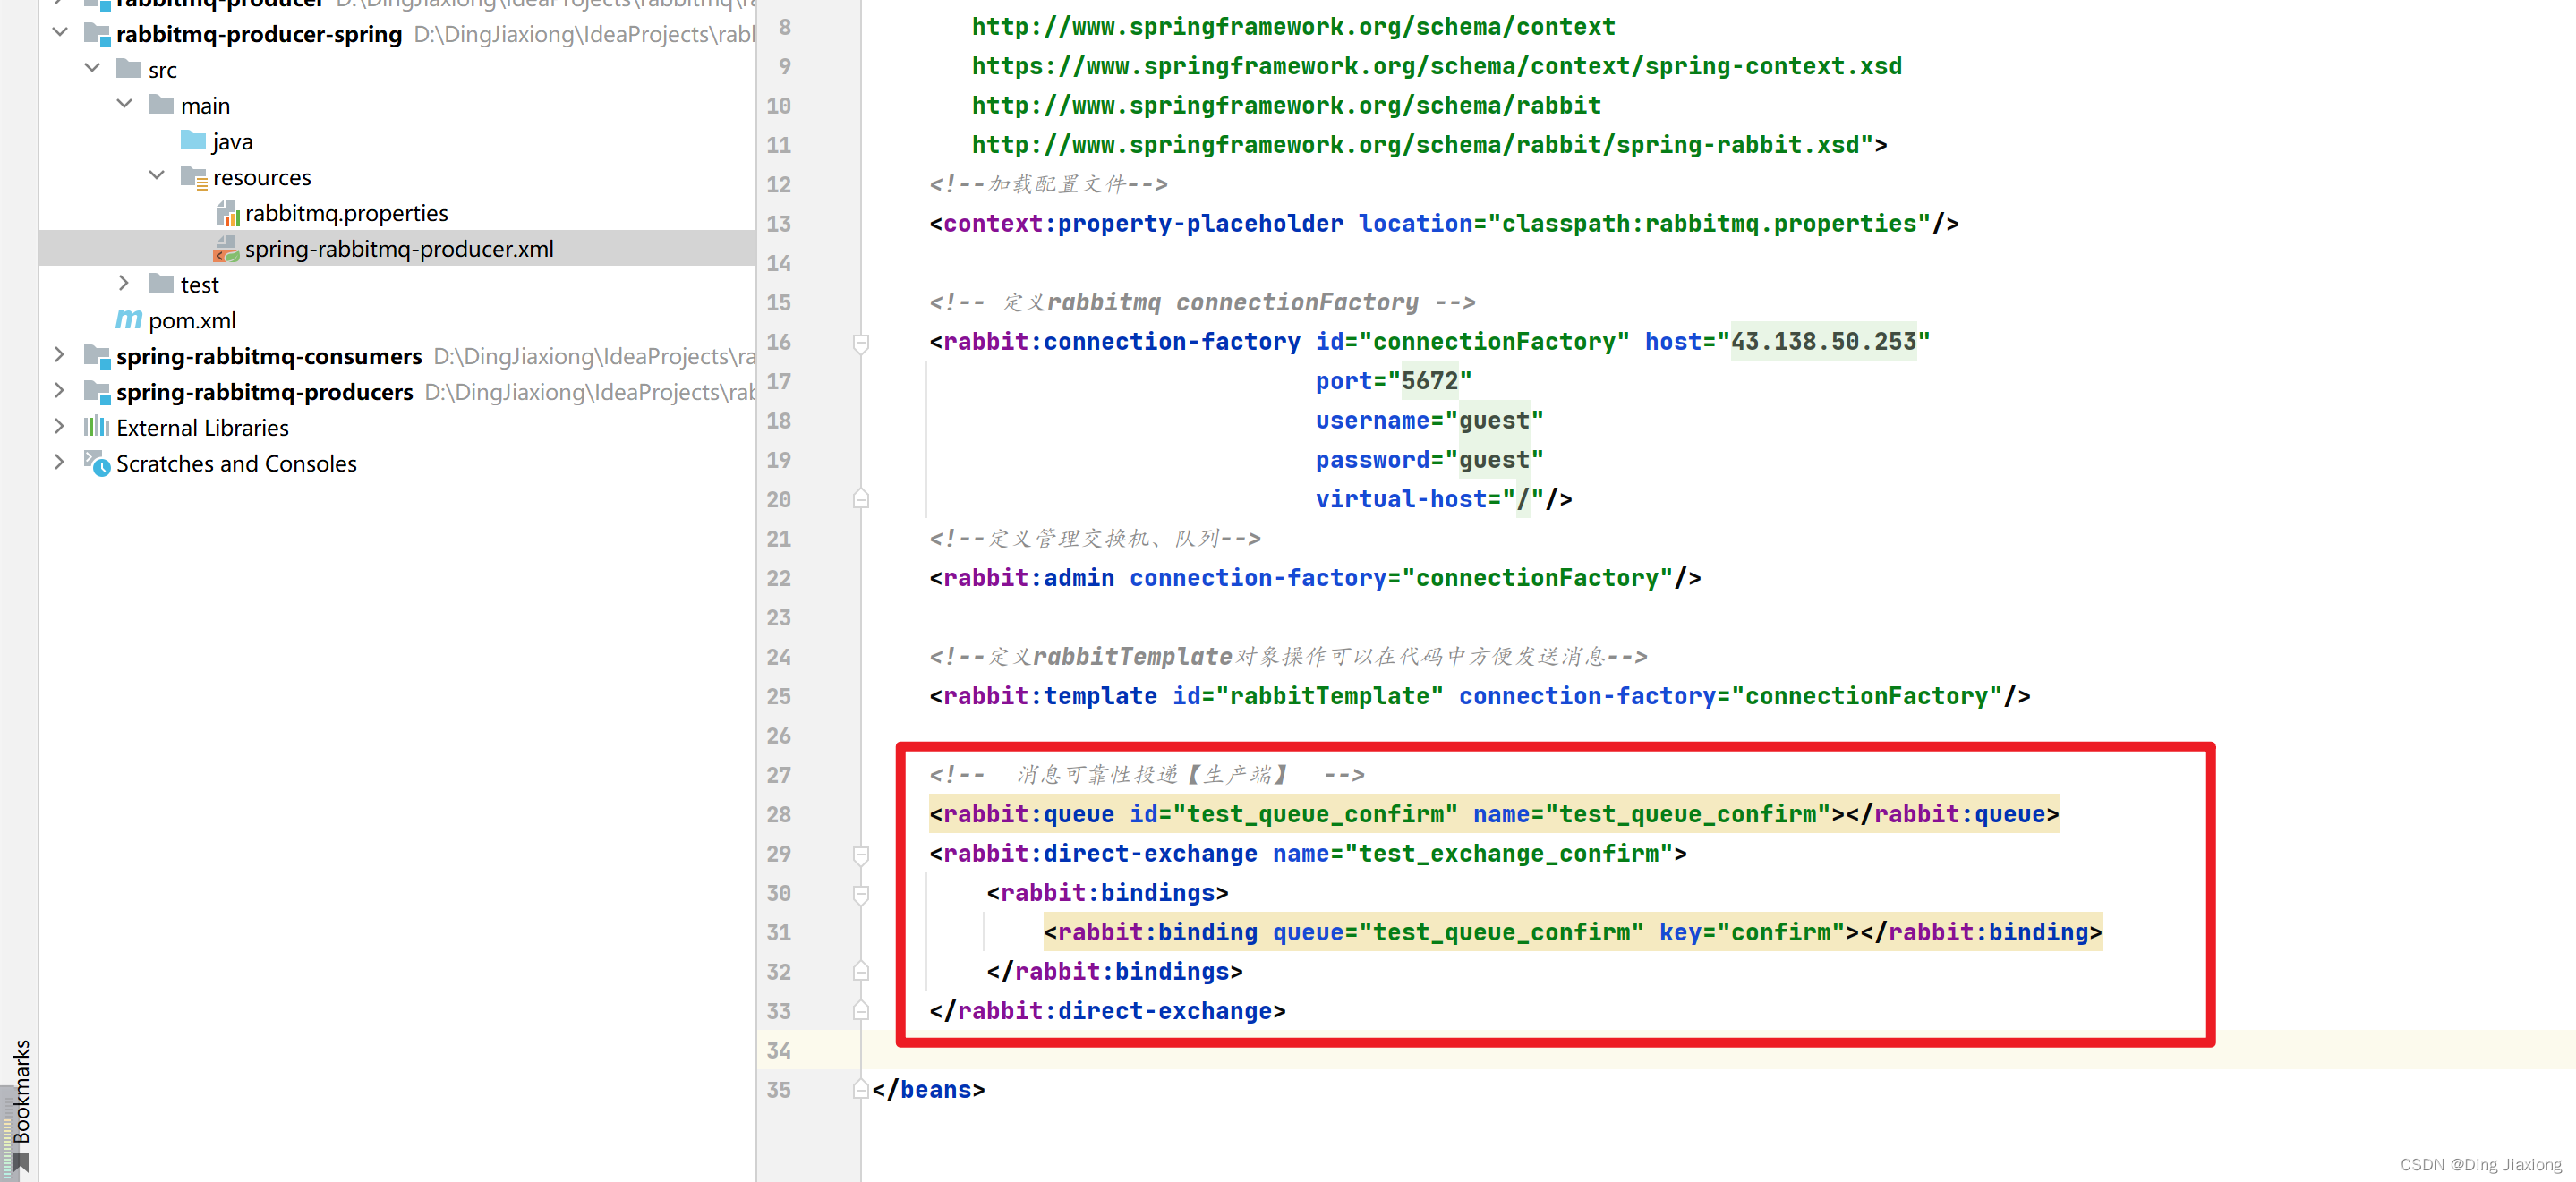2576x1182 pixels.
Task: Click line number 25 in gutter
Action: [779, 696]
